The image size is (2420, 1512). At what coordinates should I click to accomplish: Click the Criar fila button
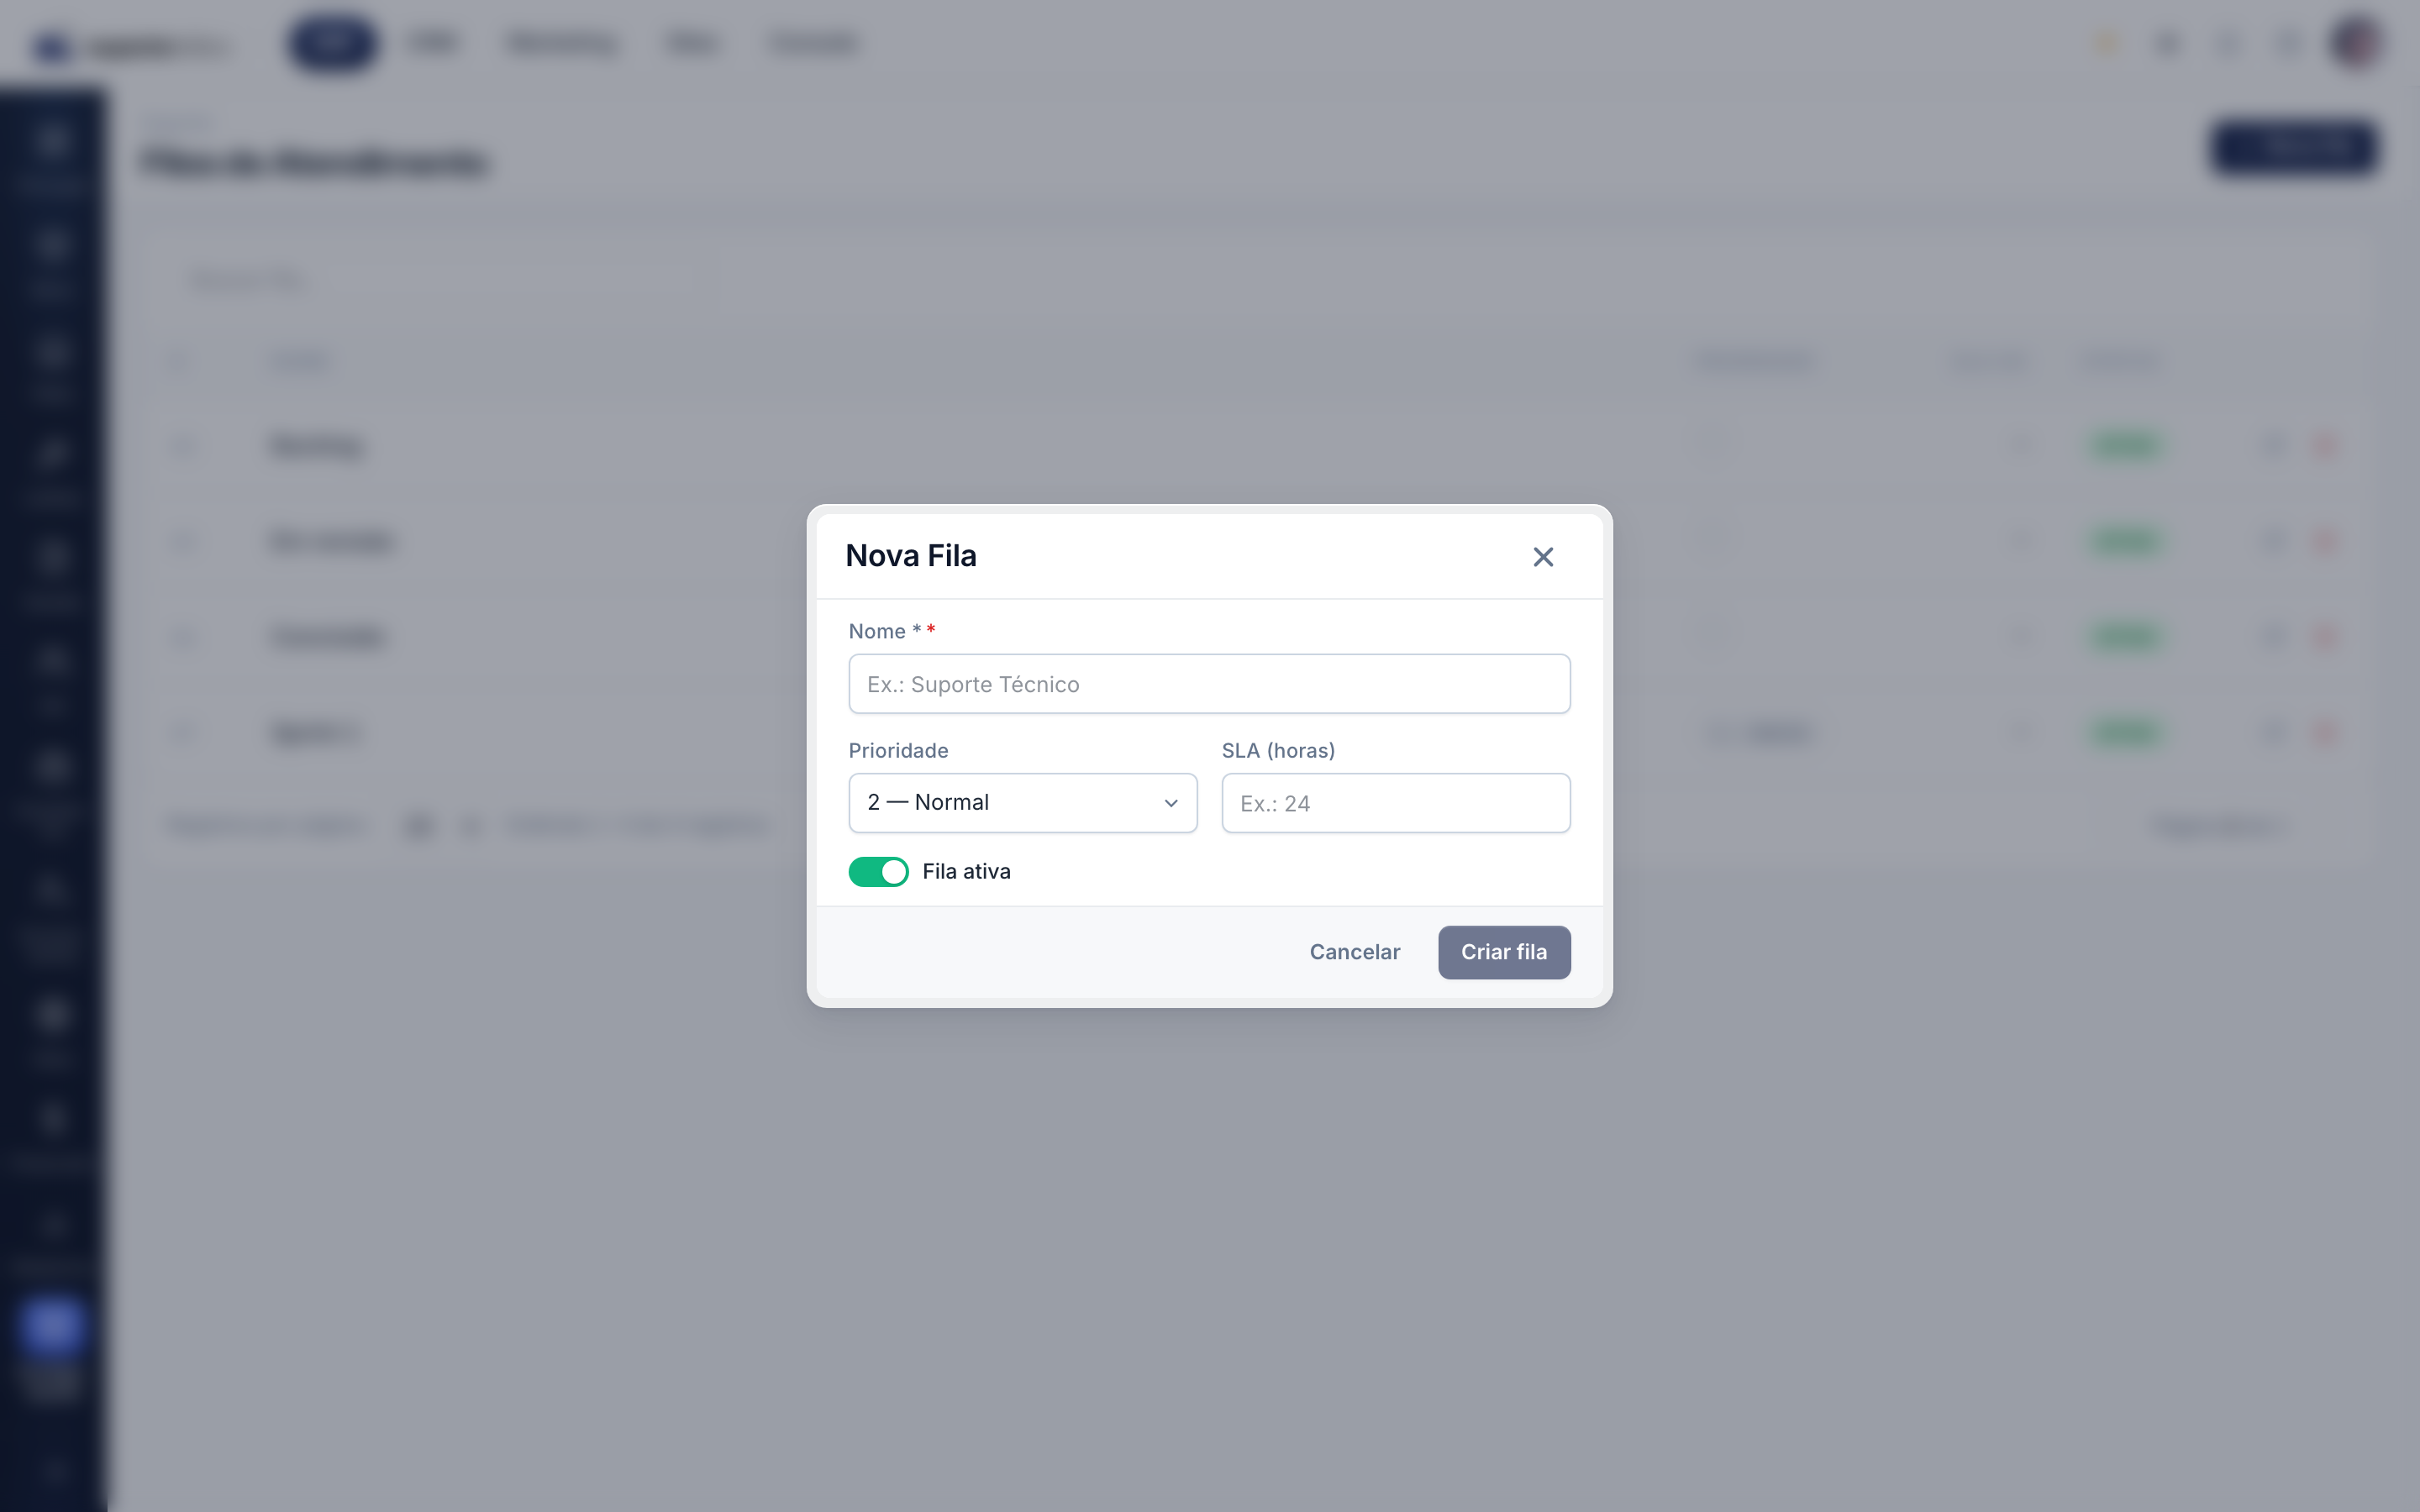click(1503, 952)
